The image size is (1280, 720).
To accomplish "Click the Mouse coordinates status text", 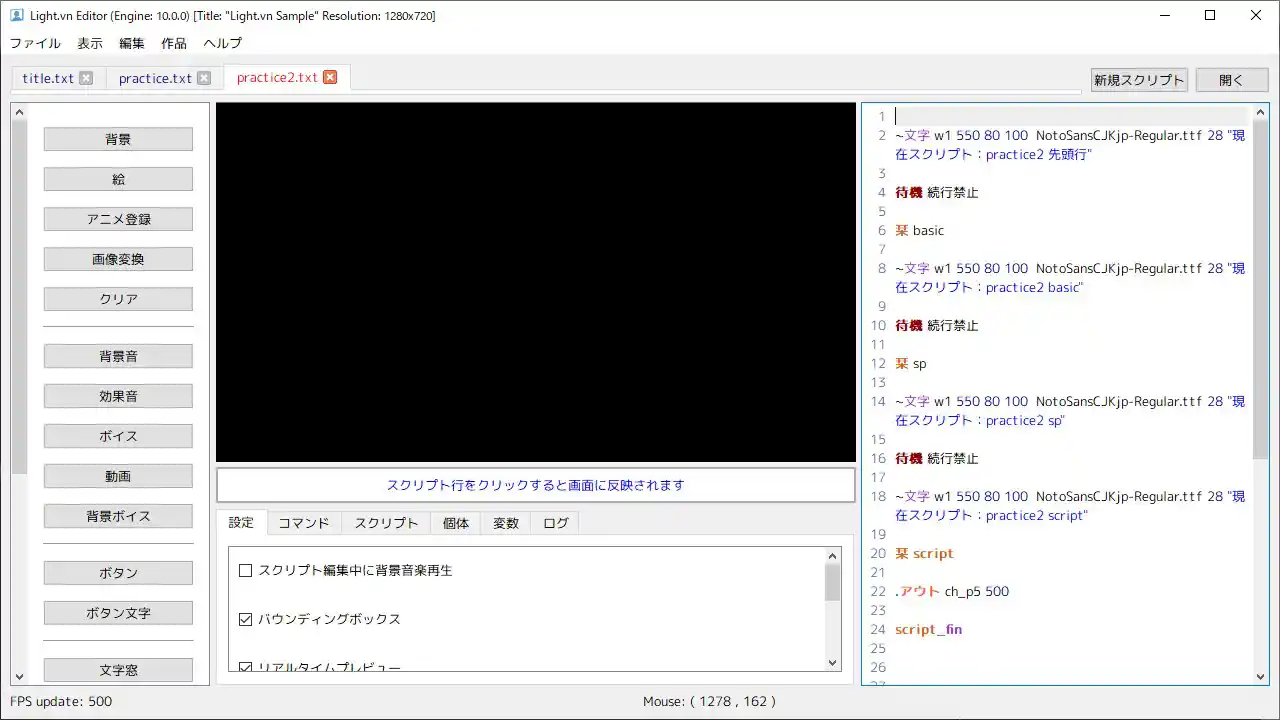I will 710,701.
